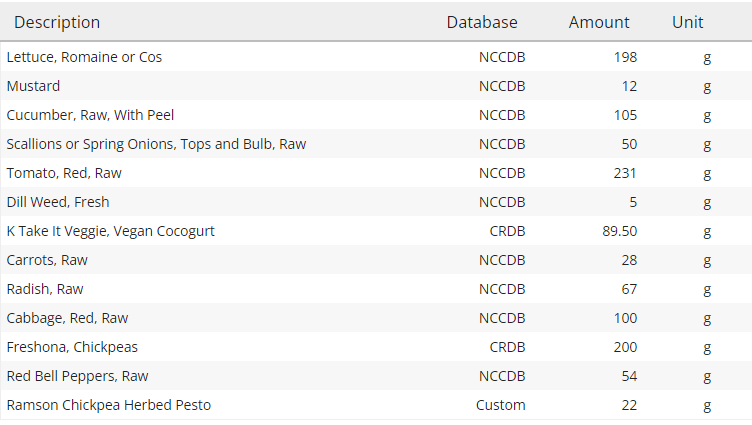Viewport: 752px width, 425px height.
Task: Select the Dill Weed, Fresh row
Action: click(x=58, y=202)
